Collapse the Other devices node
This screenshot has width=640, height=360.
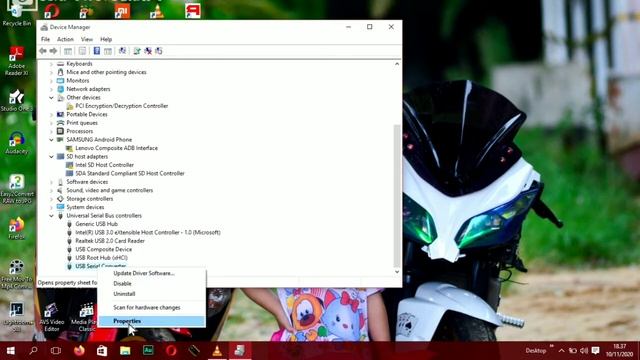click(x=51, y=98)
